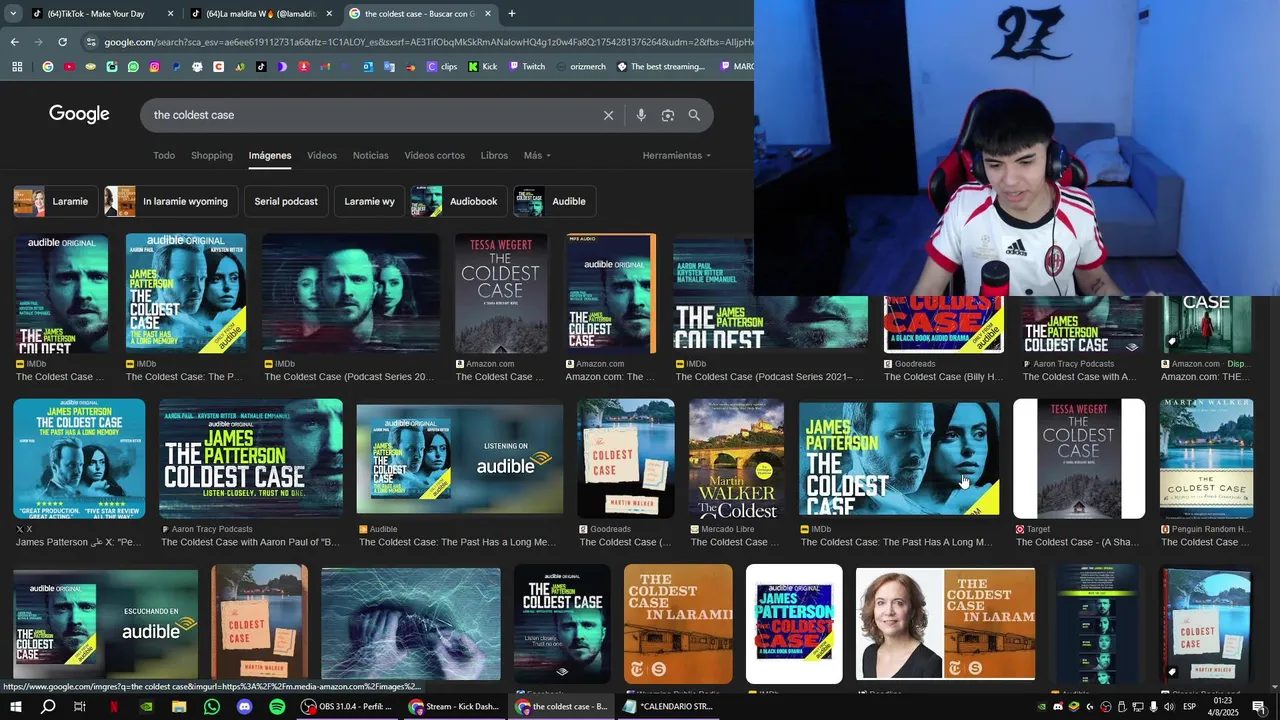Open the Mercado Libre Martin Walker image
The image size is (1280, 720).
click(x=736, y=459)
